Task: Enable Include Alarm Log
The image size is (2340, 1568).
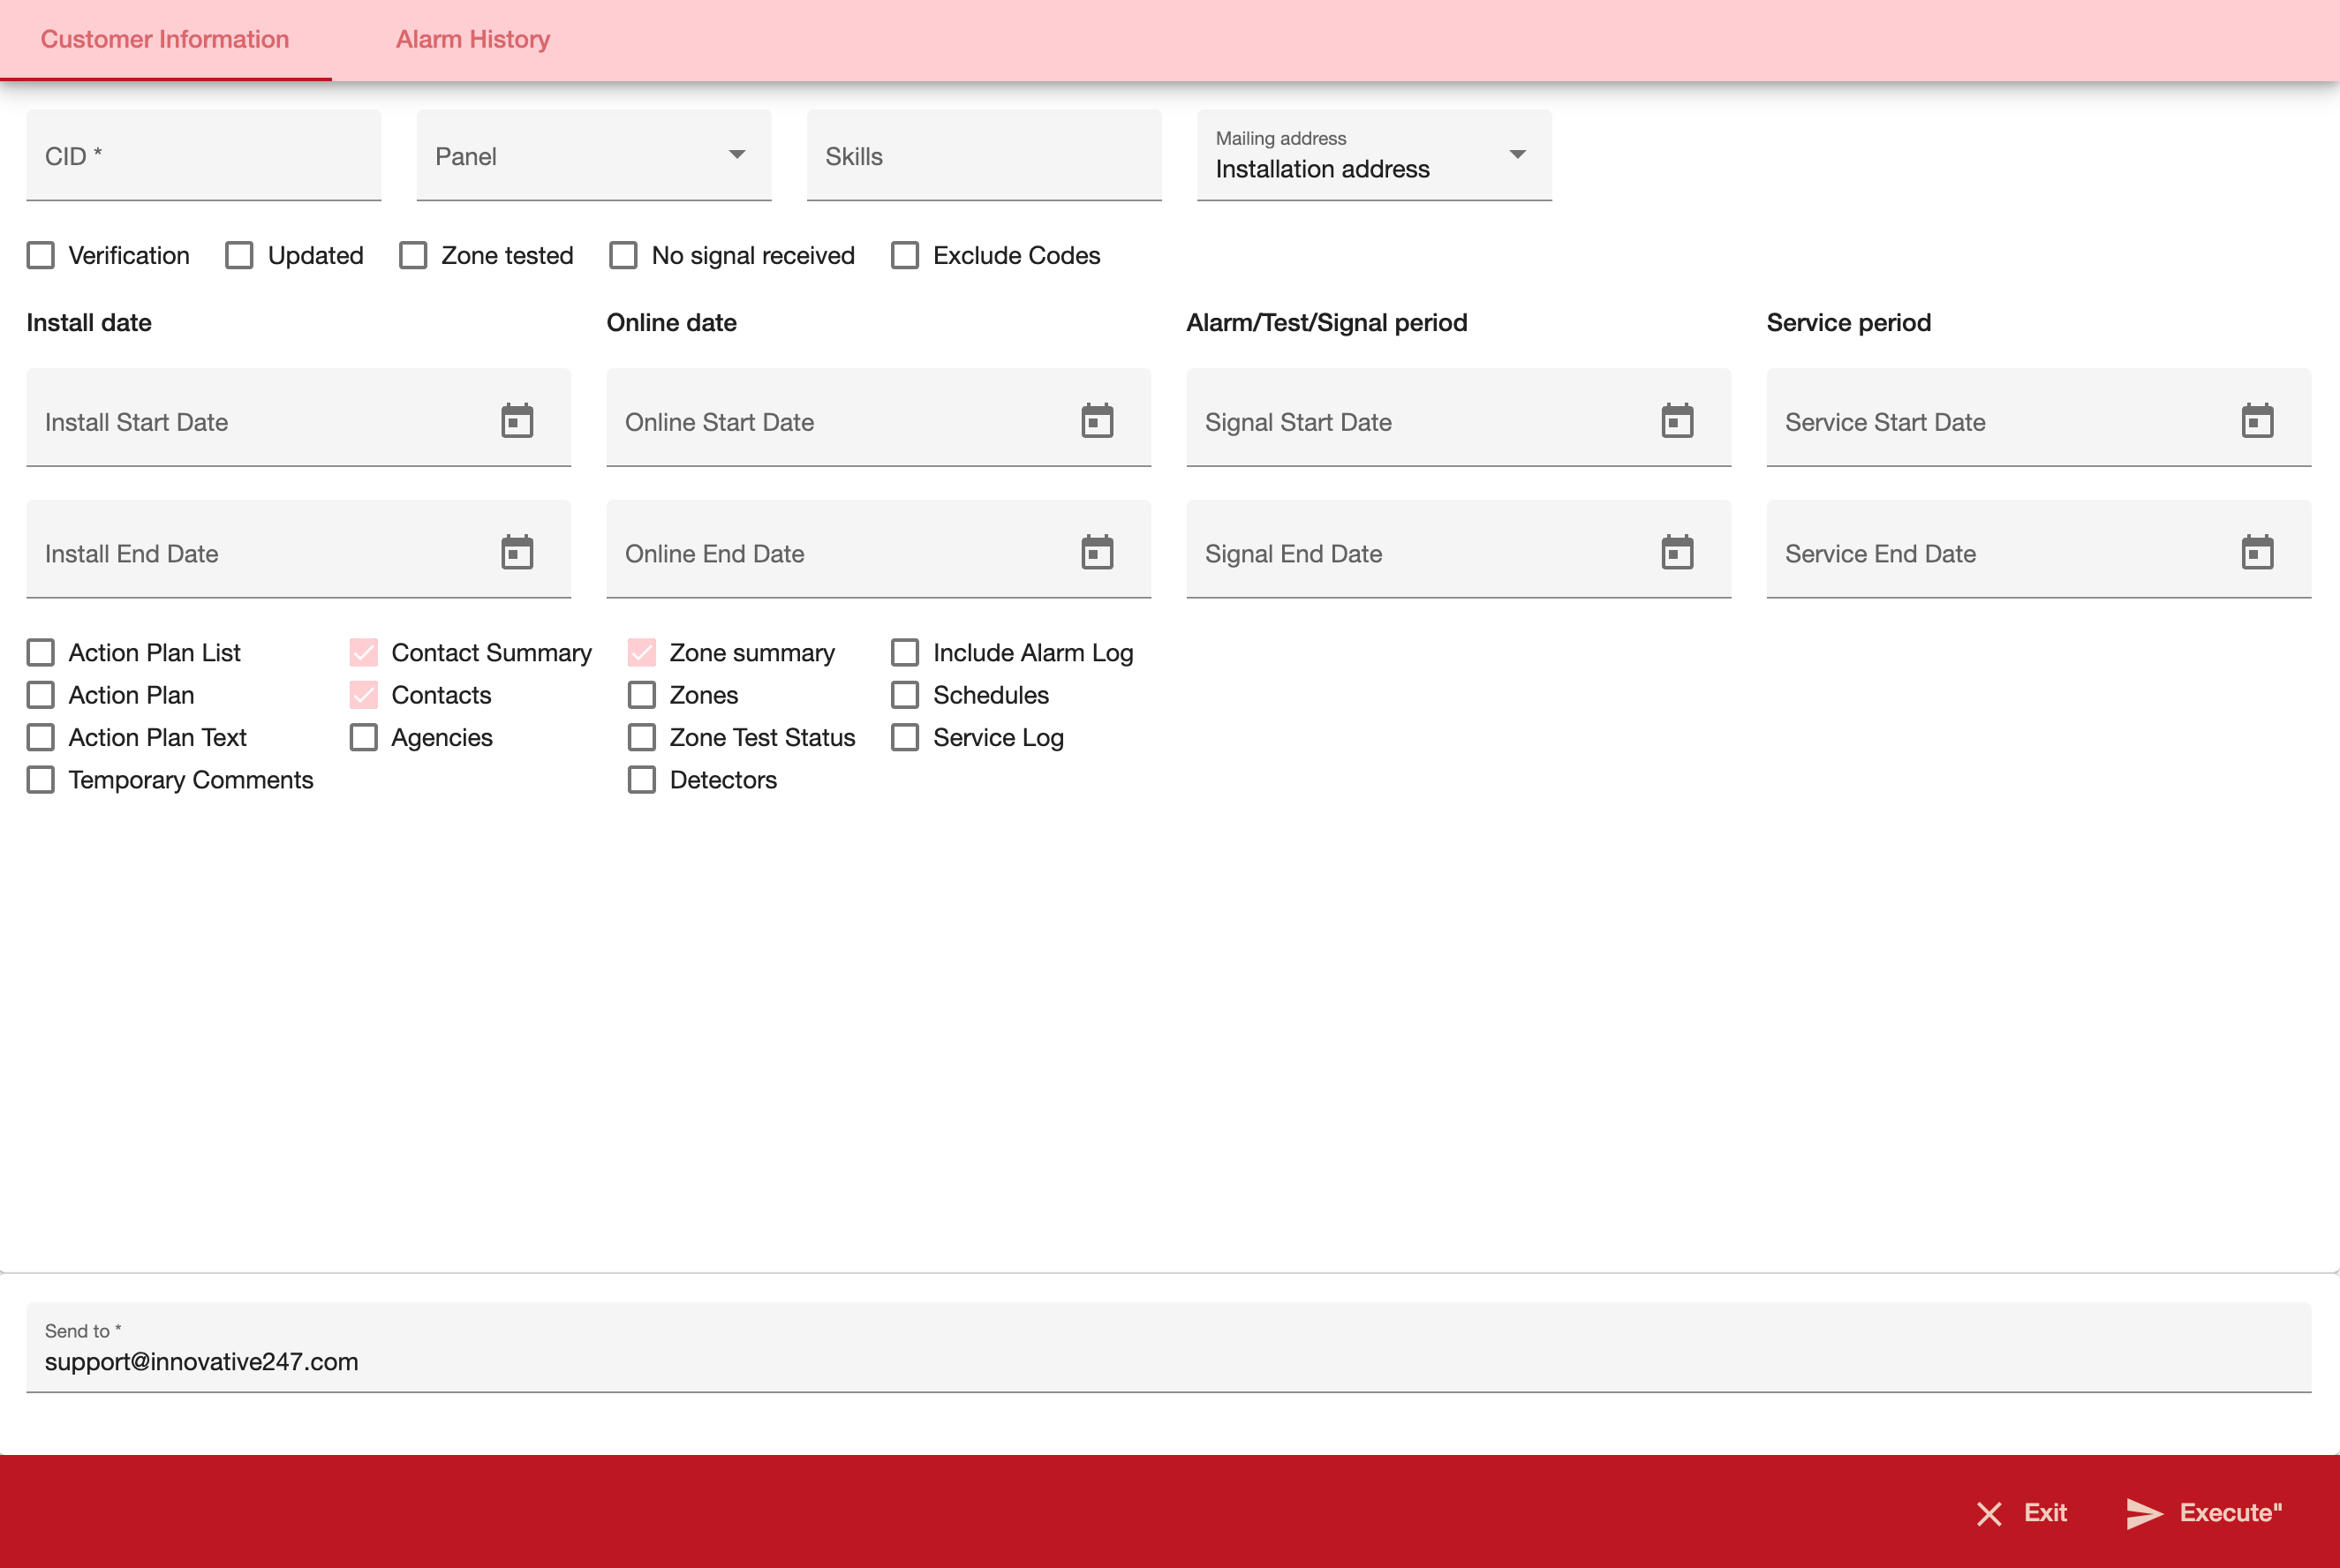Action: (905, 653)
